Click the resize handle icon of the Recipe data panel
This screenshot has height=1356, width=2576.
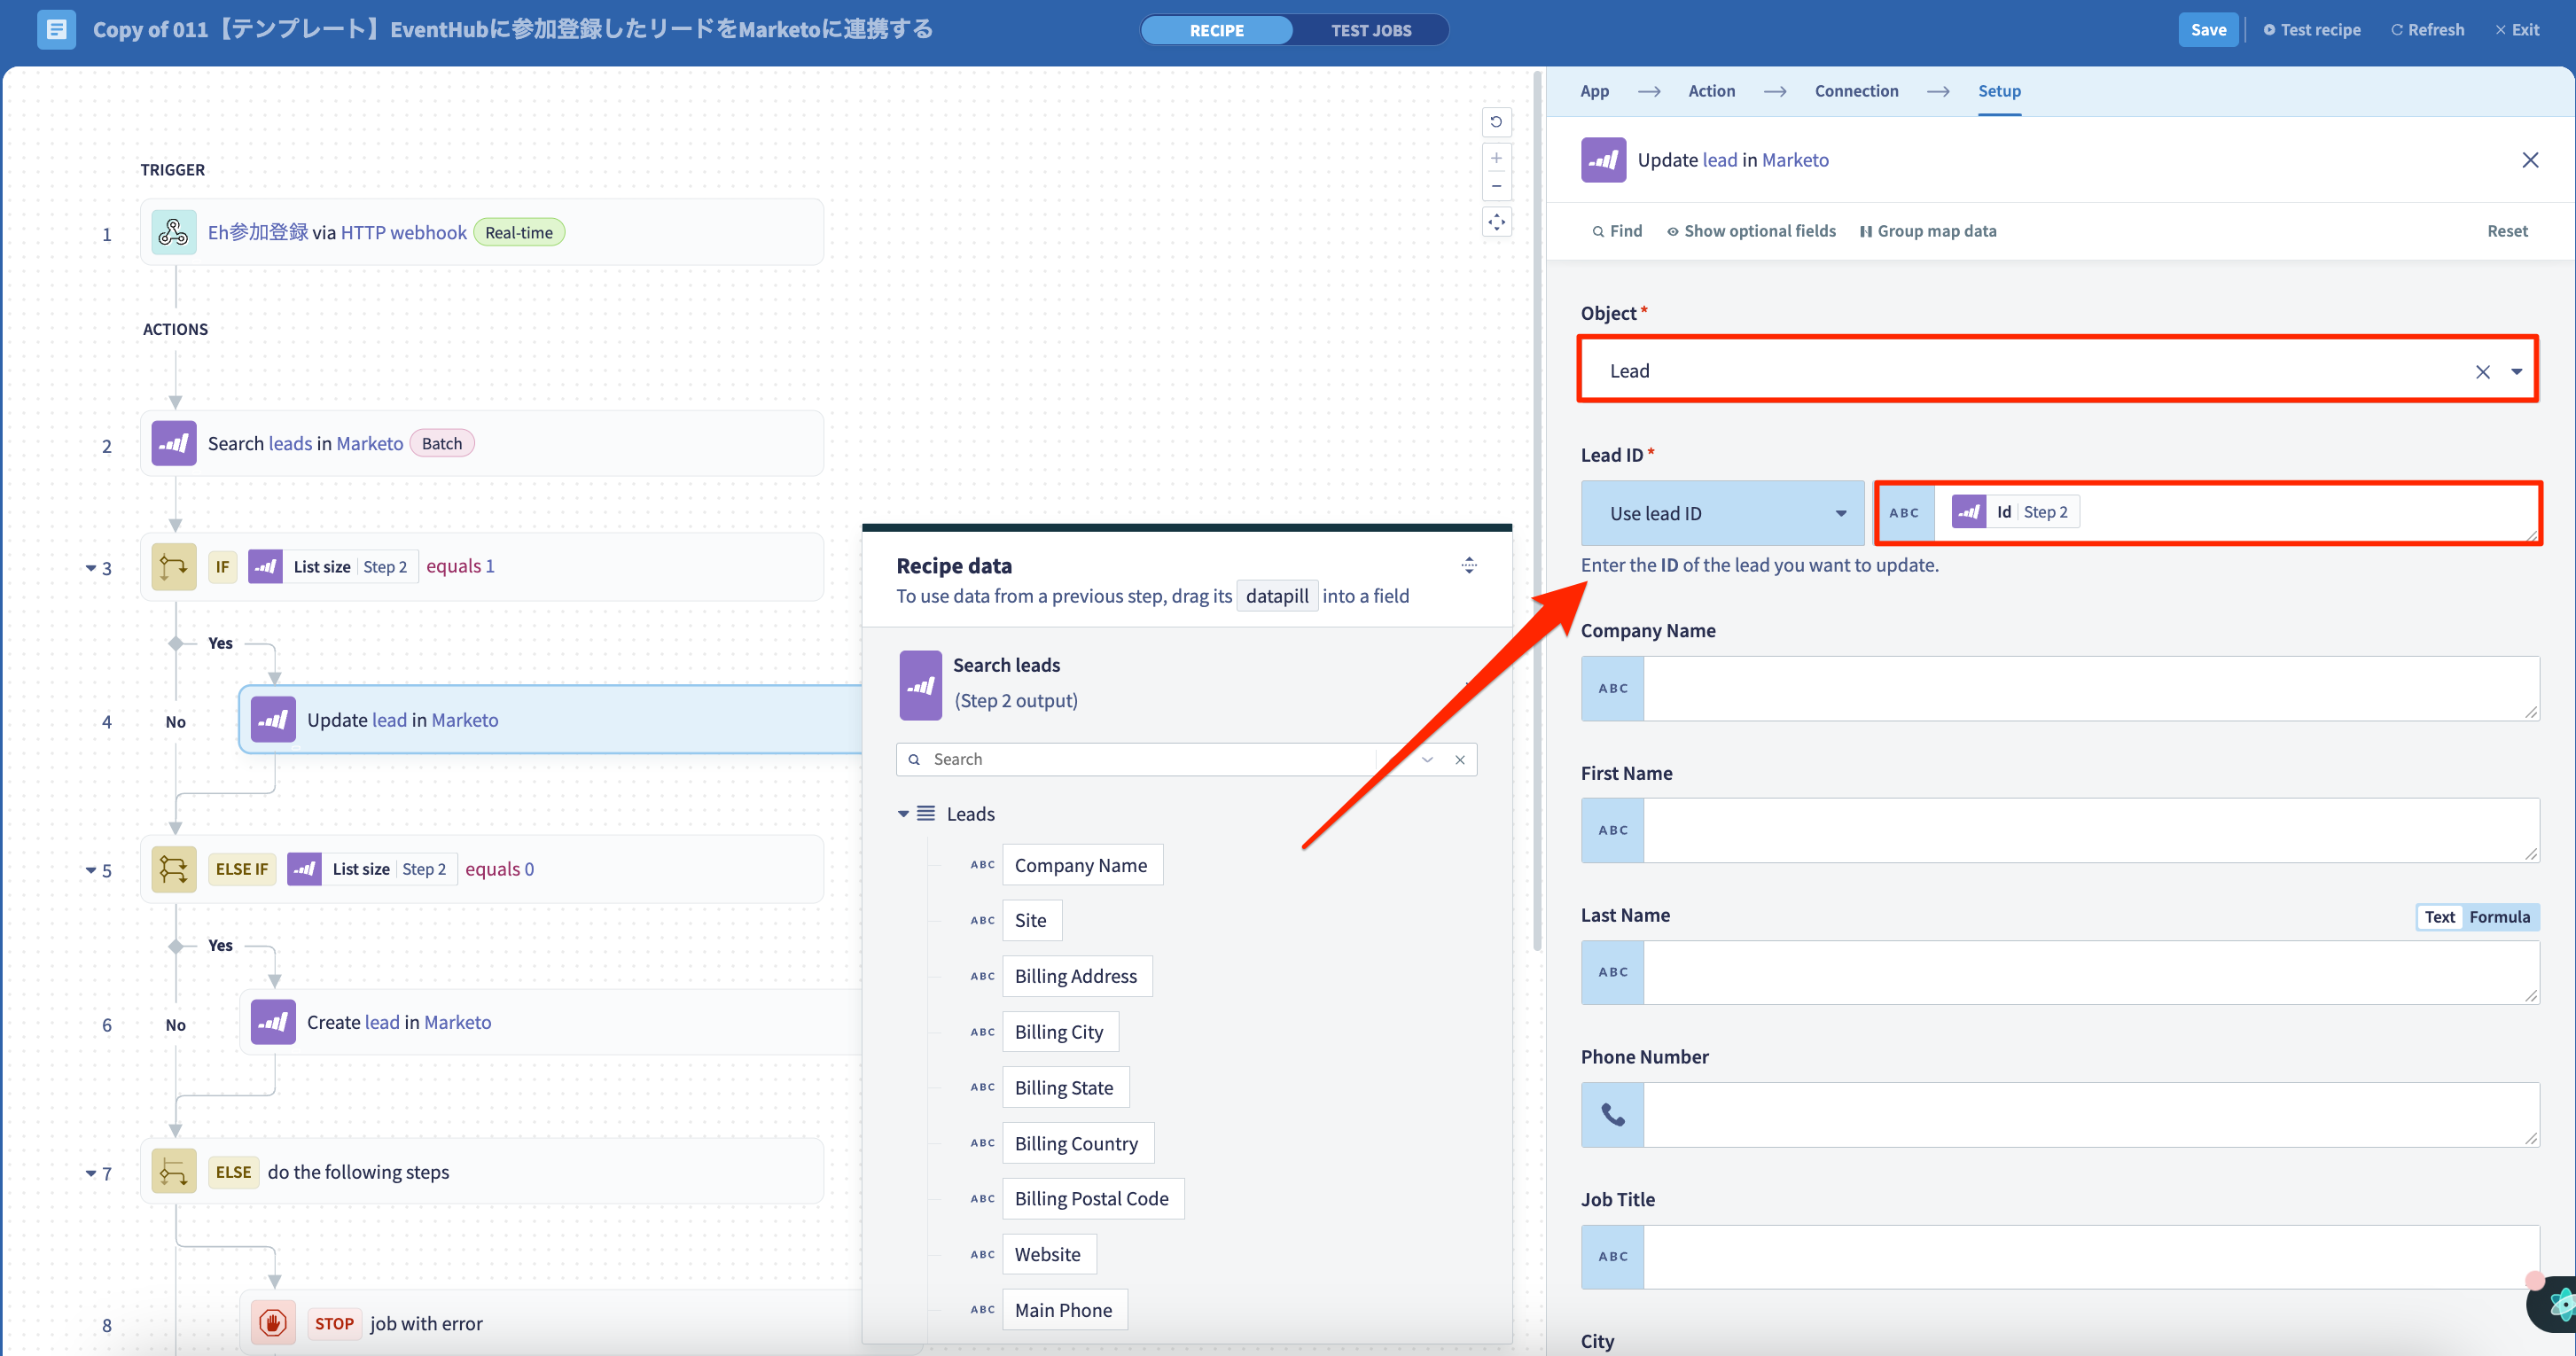click(x=1469, y=565)
